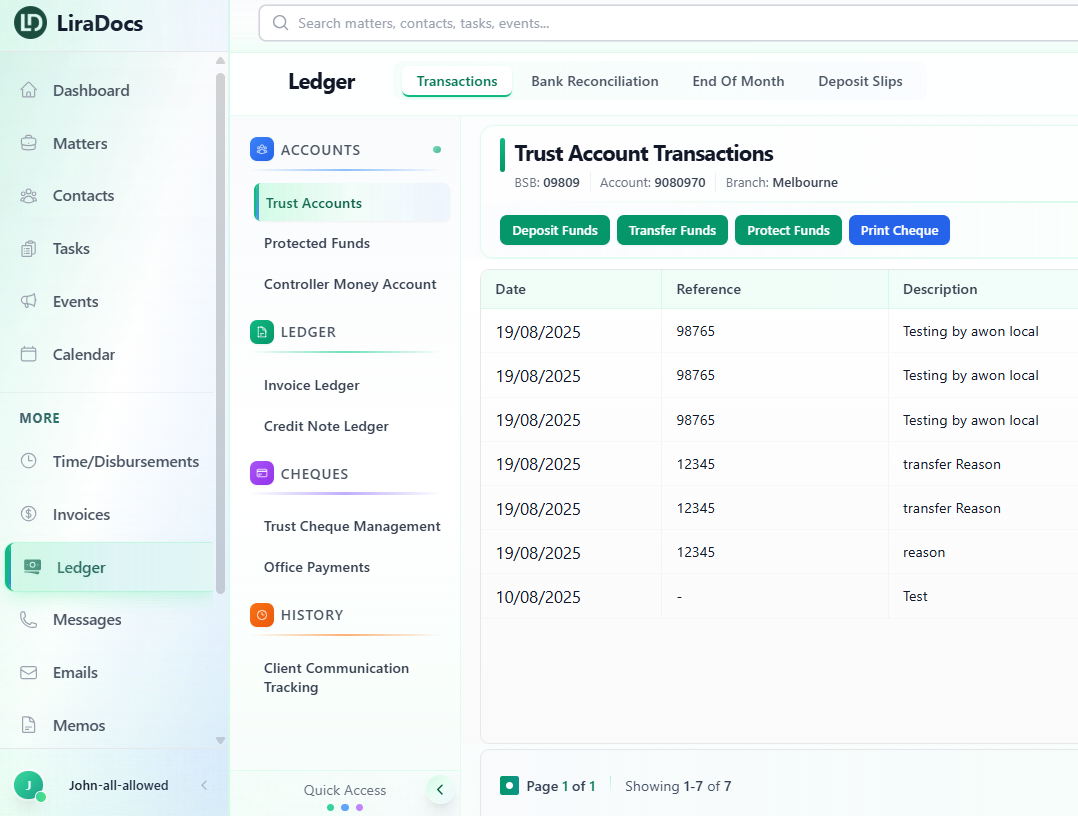
Task: Open Calendar using its sidebar icon
Action: pos(29,354)
